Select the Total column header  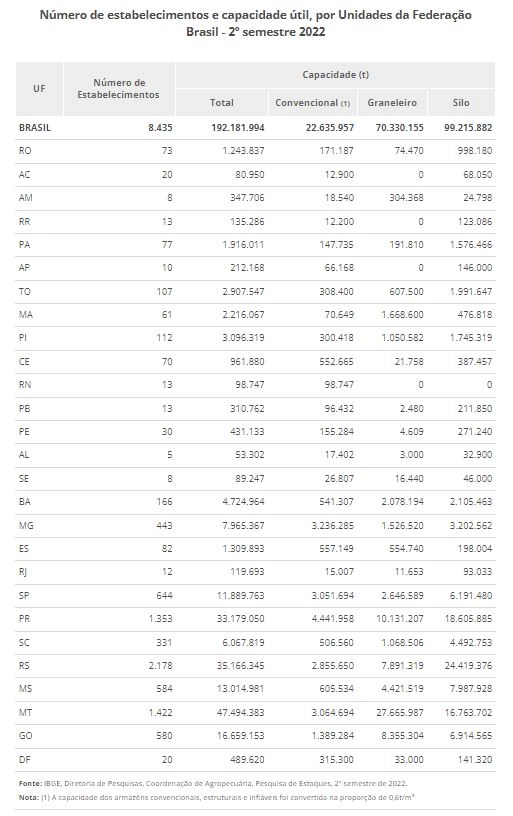pyautogui.click(x=222, y=103)
